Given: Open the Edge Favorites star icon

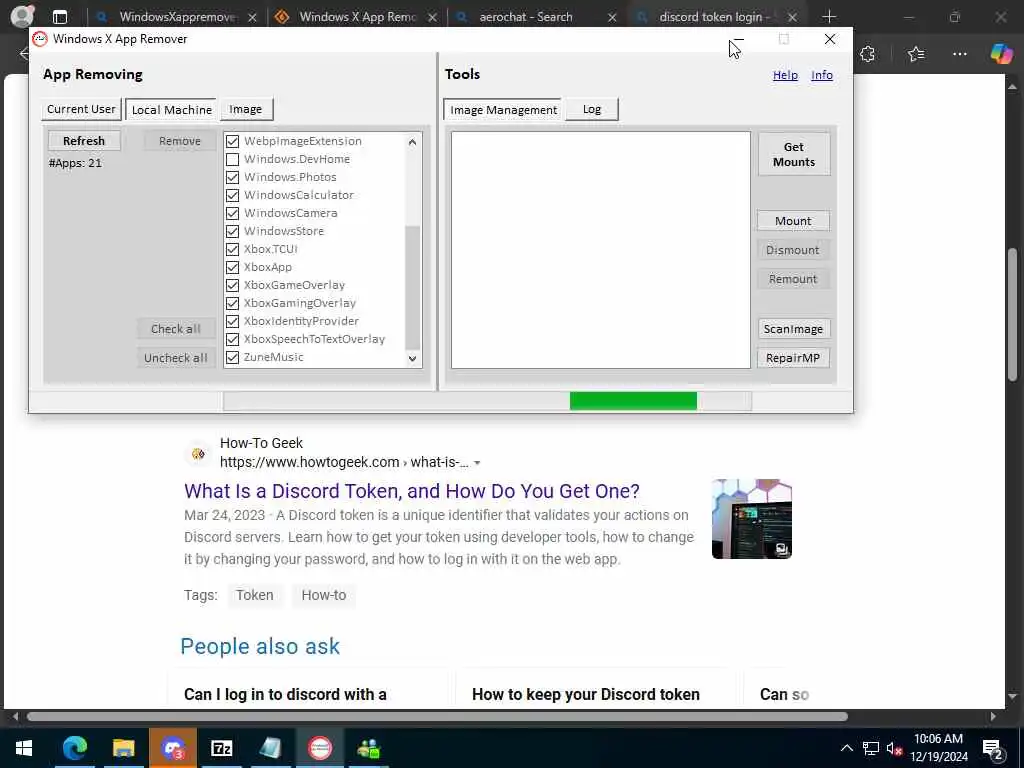Looking at the screenshot, I should [916, 54].
